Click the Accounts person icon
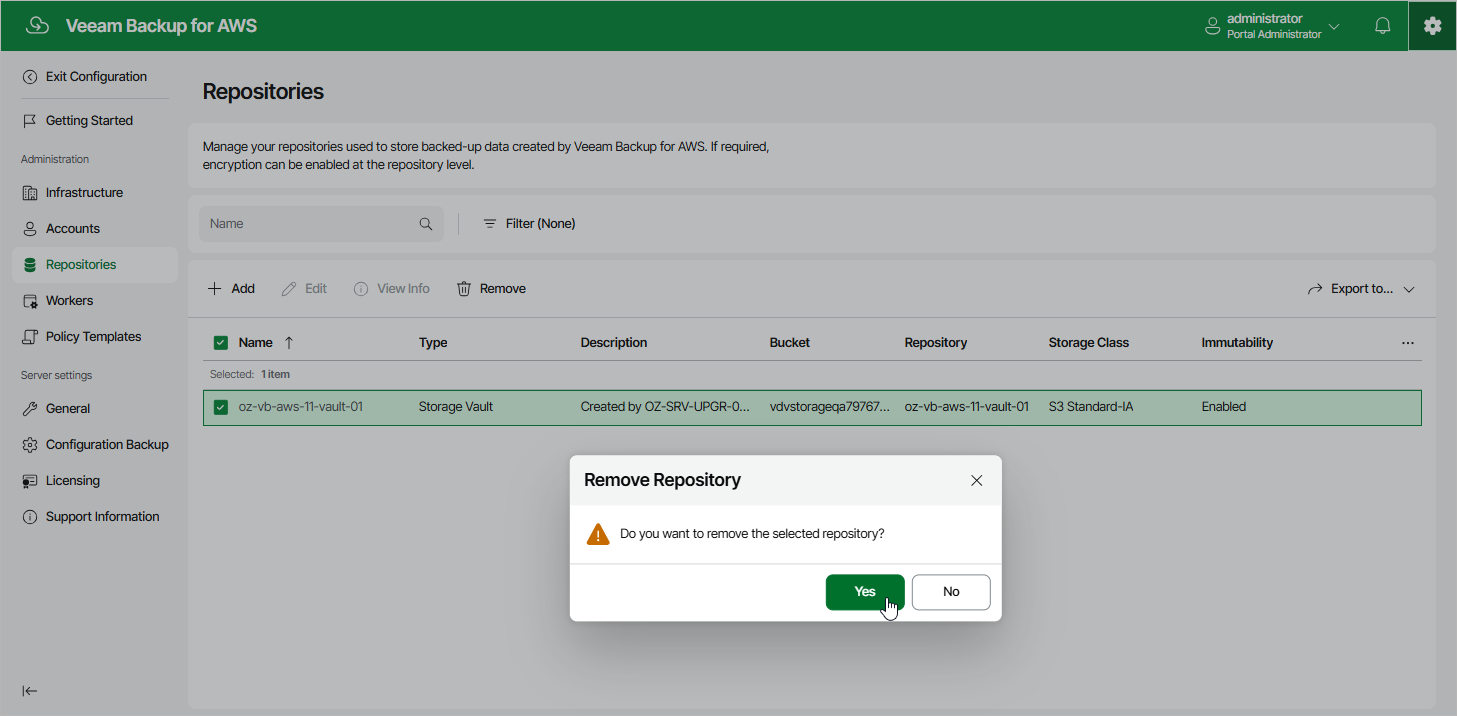This screenshot has height=716, width=1457. click(x=30, y=229)
